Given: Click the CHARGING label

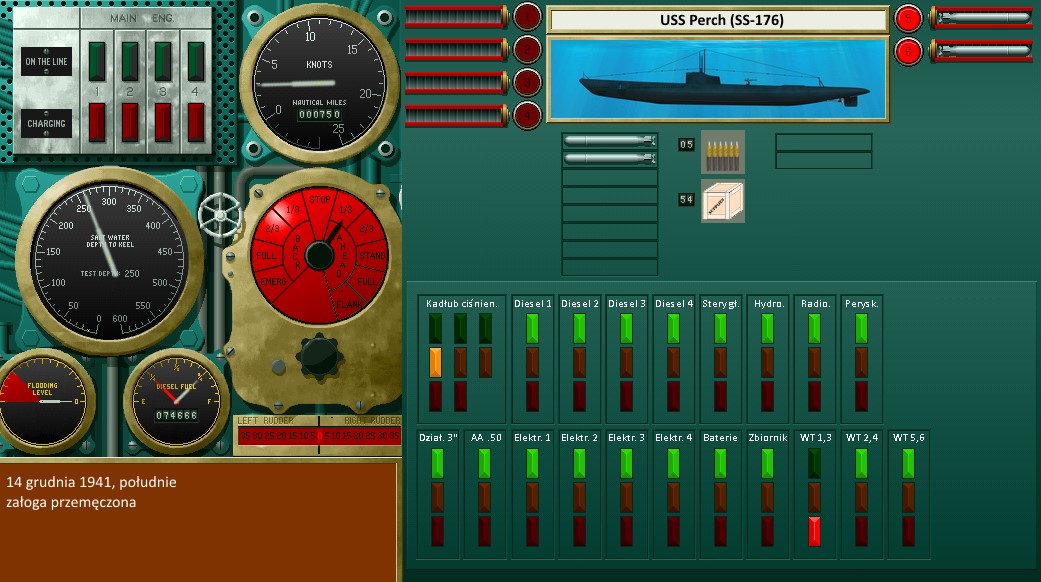Looking at the screenshot, I should (x=46, y=124).
